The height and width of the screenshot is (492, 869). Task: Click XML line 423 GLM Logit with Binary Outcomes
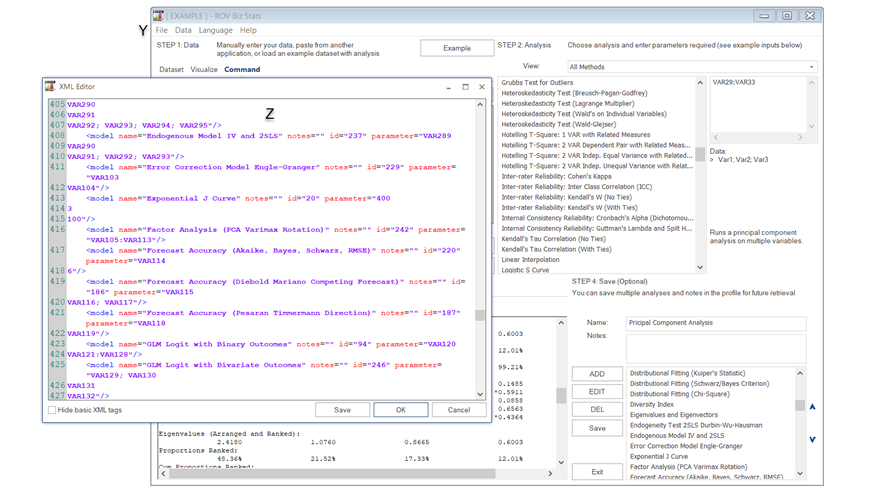(x=270, y=344)
